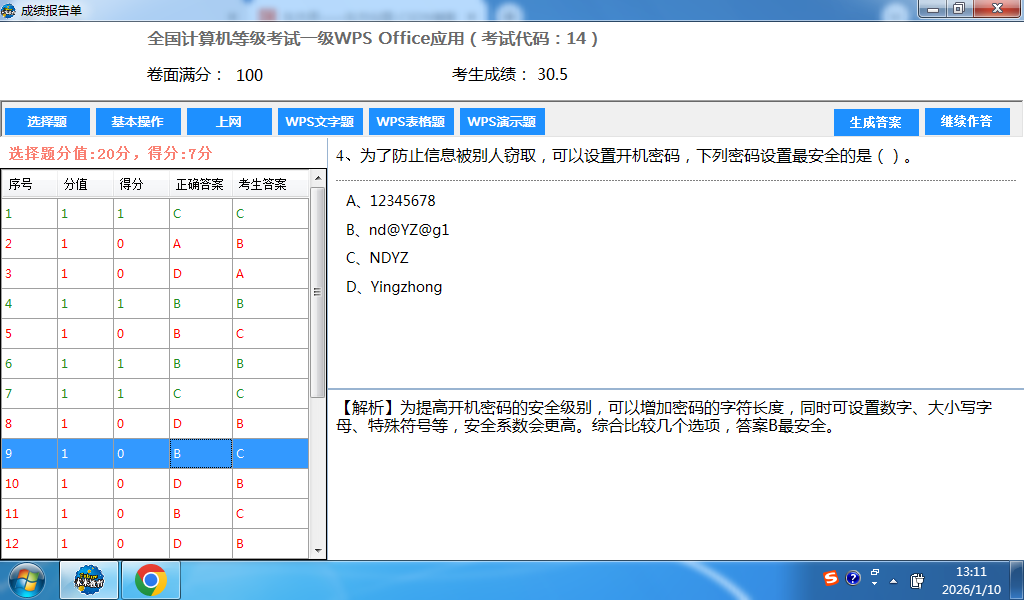Screen dimensions: 1024x600
Task: Click the question list scrollbar thumb
Action: 317,292
